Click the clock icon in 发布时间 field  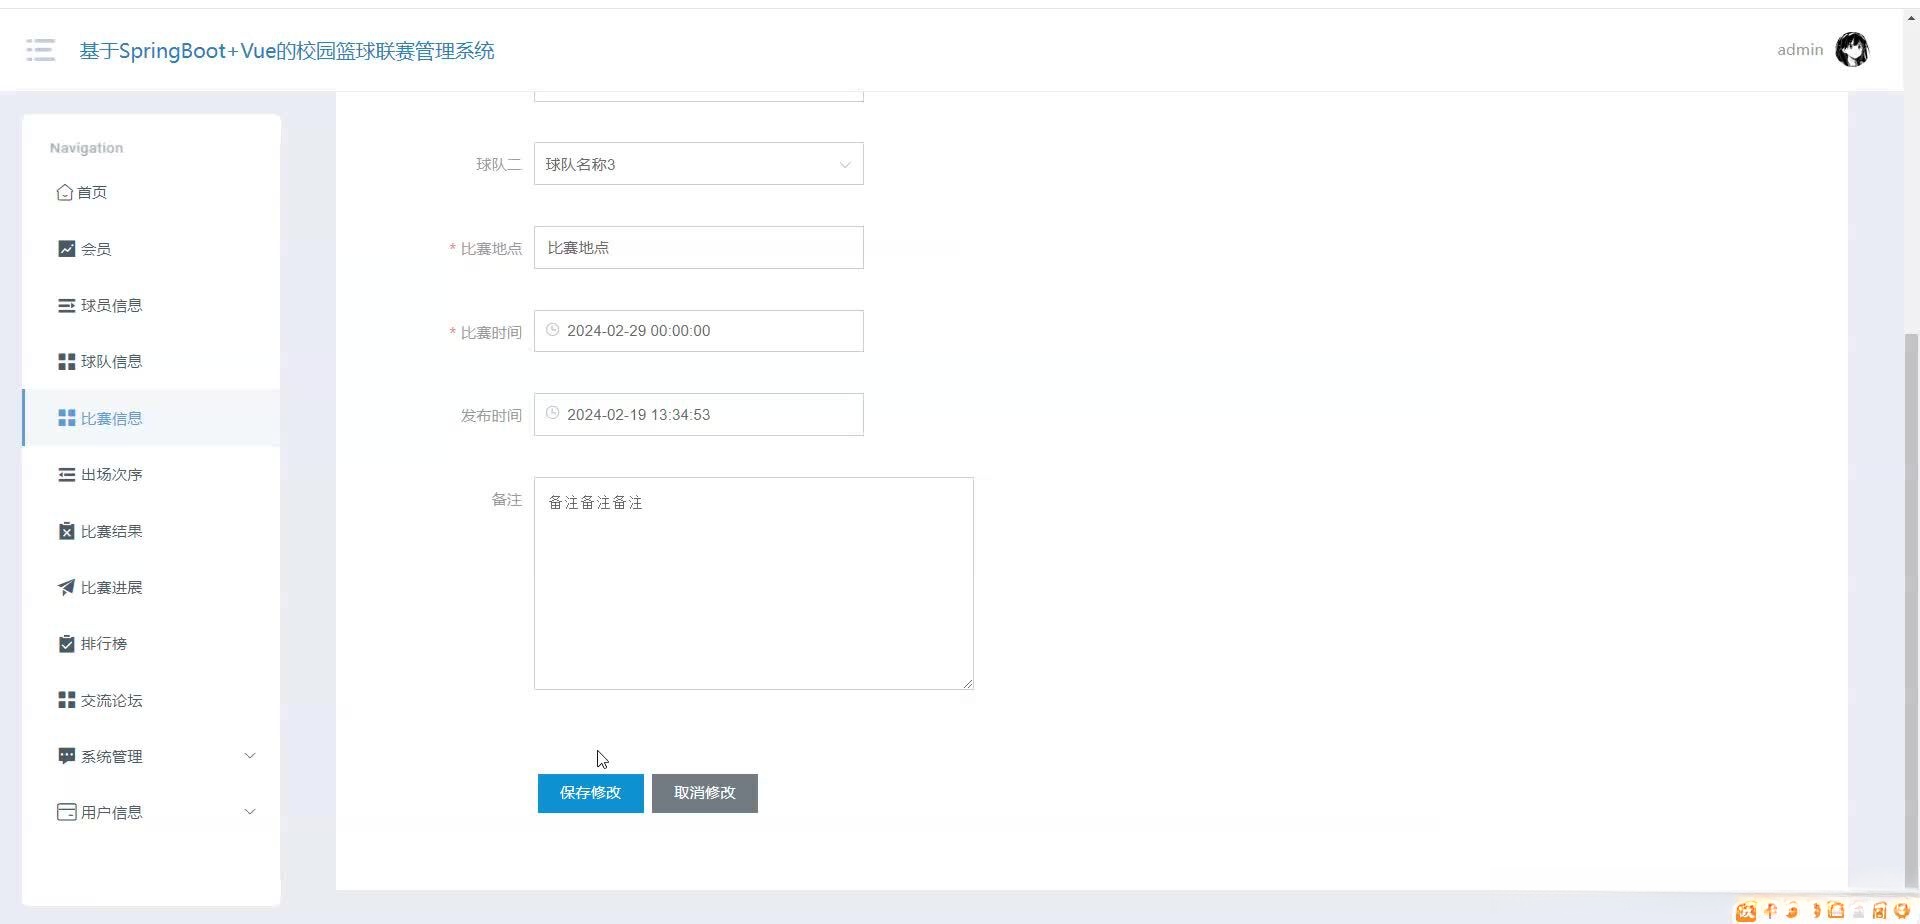point(552,413)
